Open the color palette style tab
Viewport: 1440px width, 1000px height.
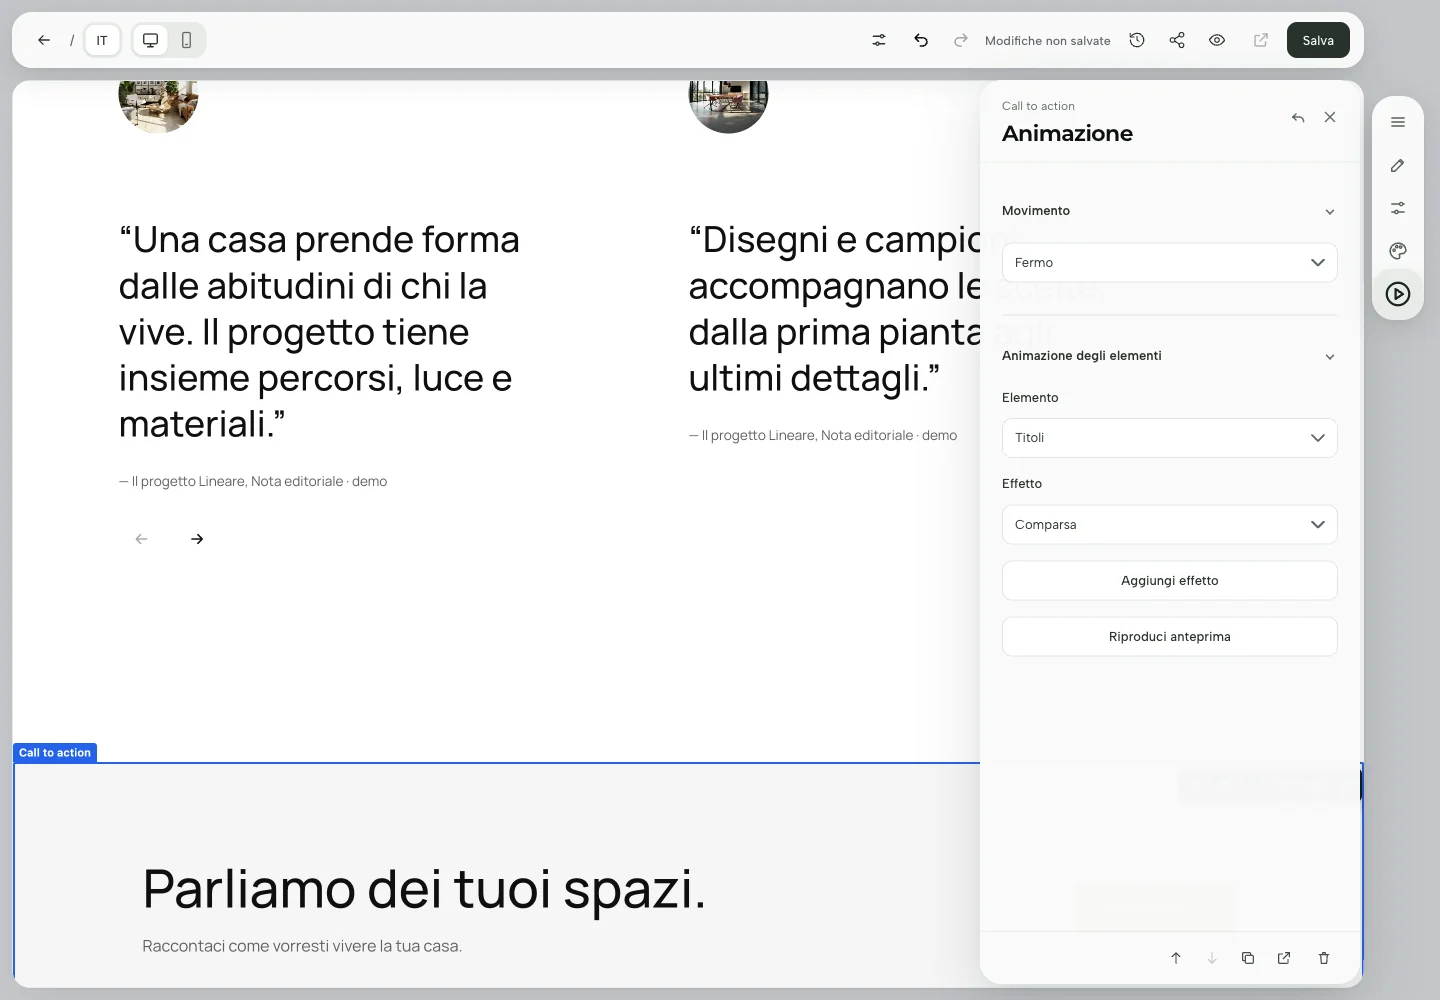[1398, 251]
